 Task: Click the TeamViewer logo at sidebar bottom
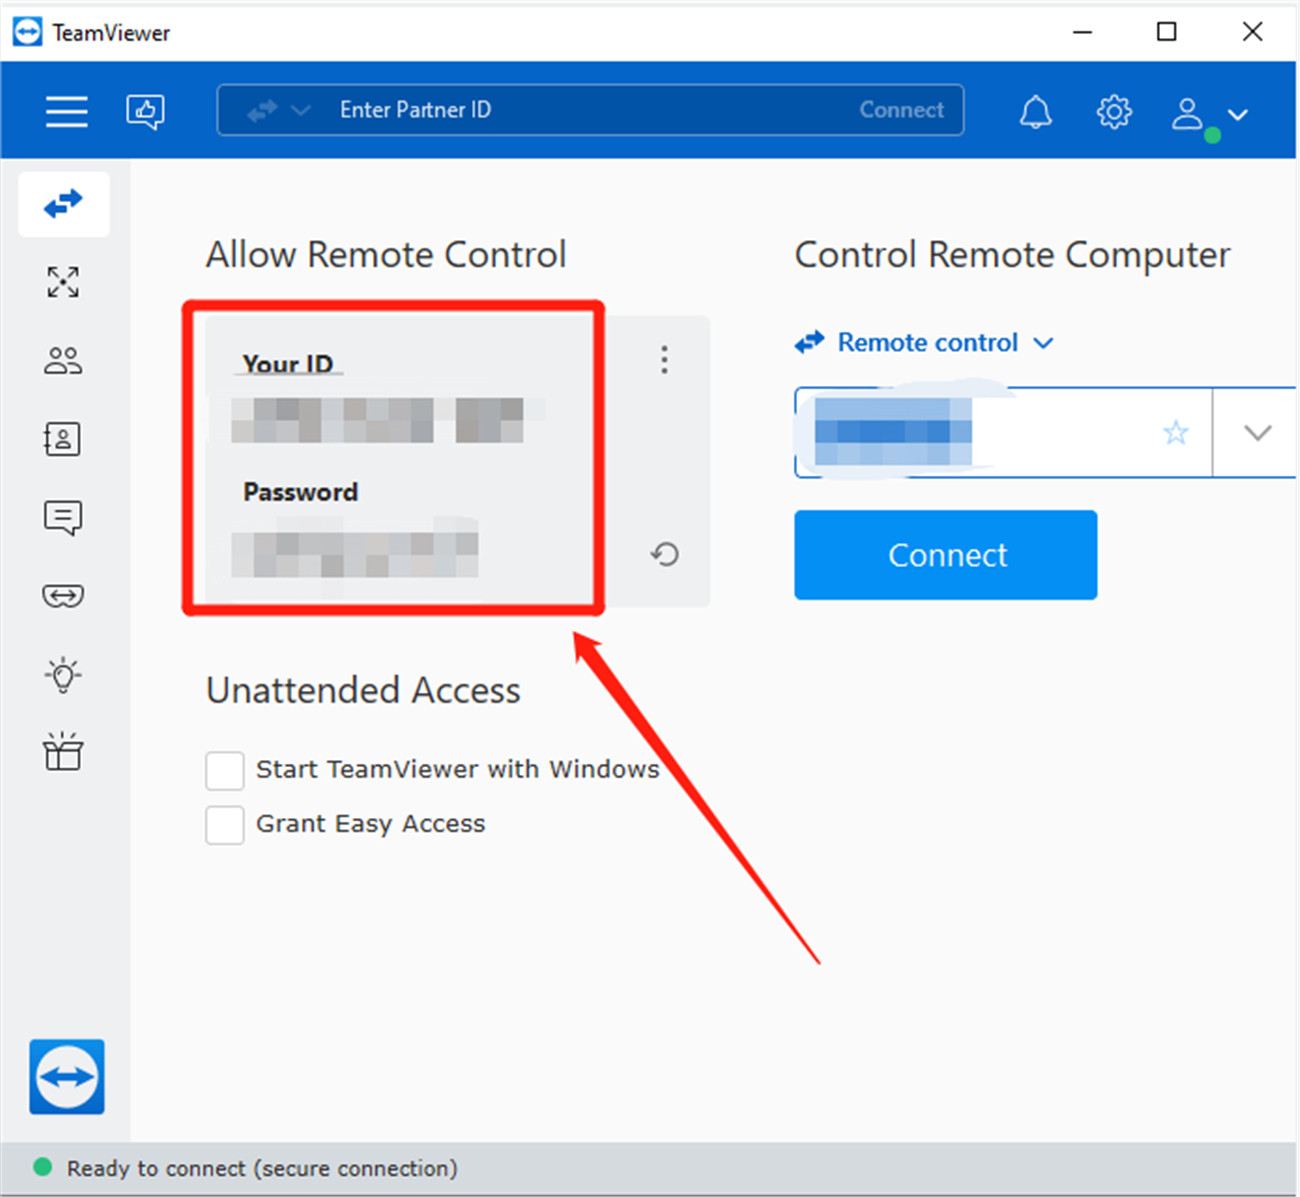point(67,1076)
